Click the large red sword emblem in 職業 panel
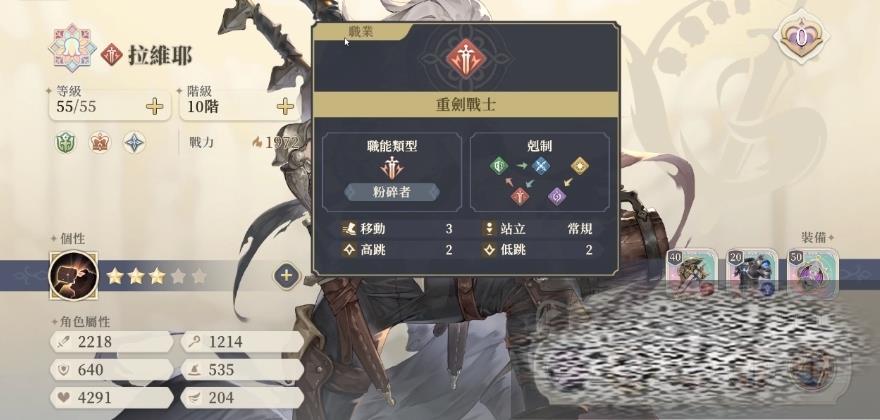 (x=465, y=57)
